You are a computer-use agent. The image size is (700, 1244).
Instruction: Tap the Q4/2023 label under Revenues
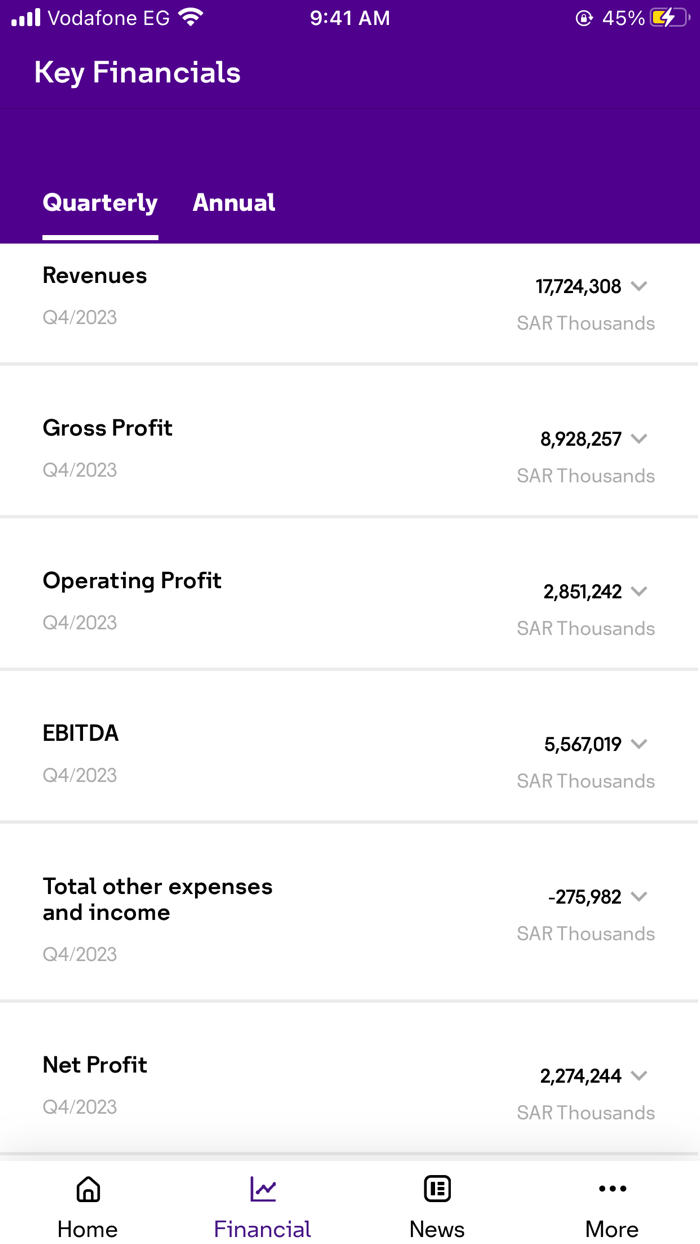coord(79,316)
